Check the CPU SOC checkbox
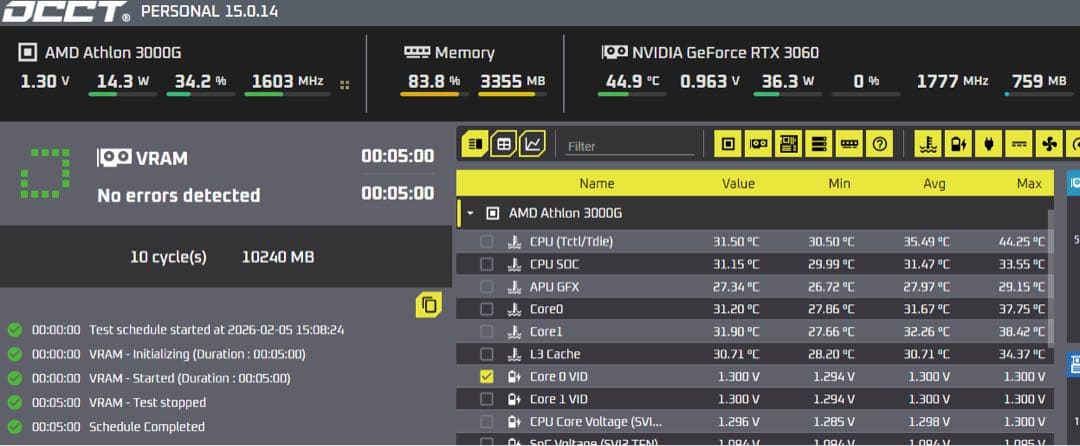 tap(486, 264)
